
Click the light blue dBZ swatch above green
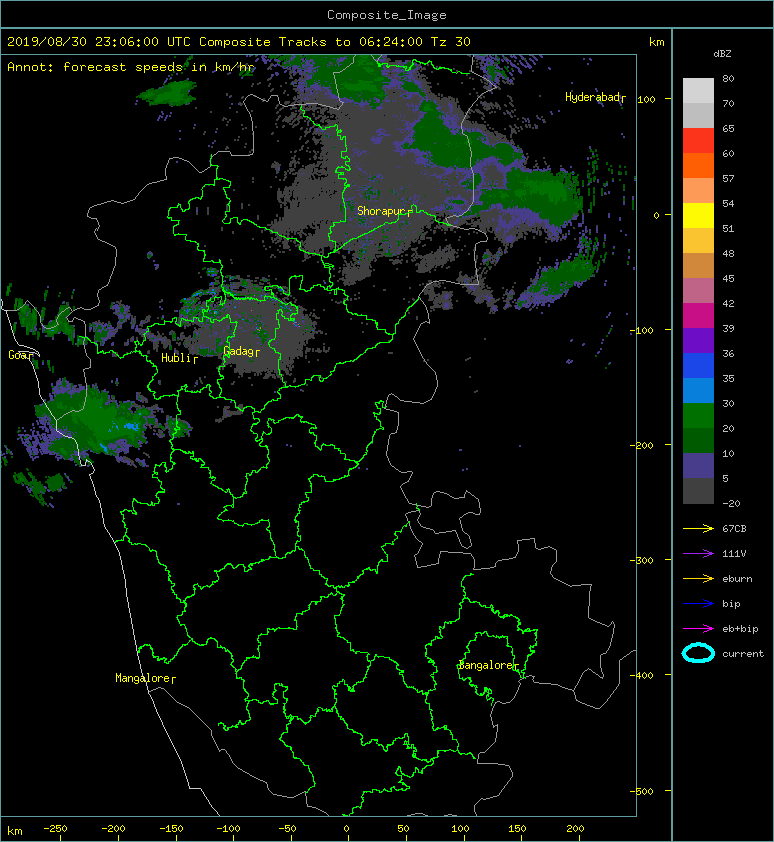click(x=698, y=391)
